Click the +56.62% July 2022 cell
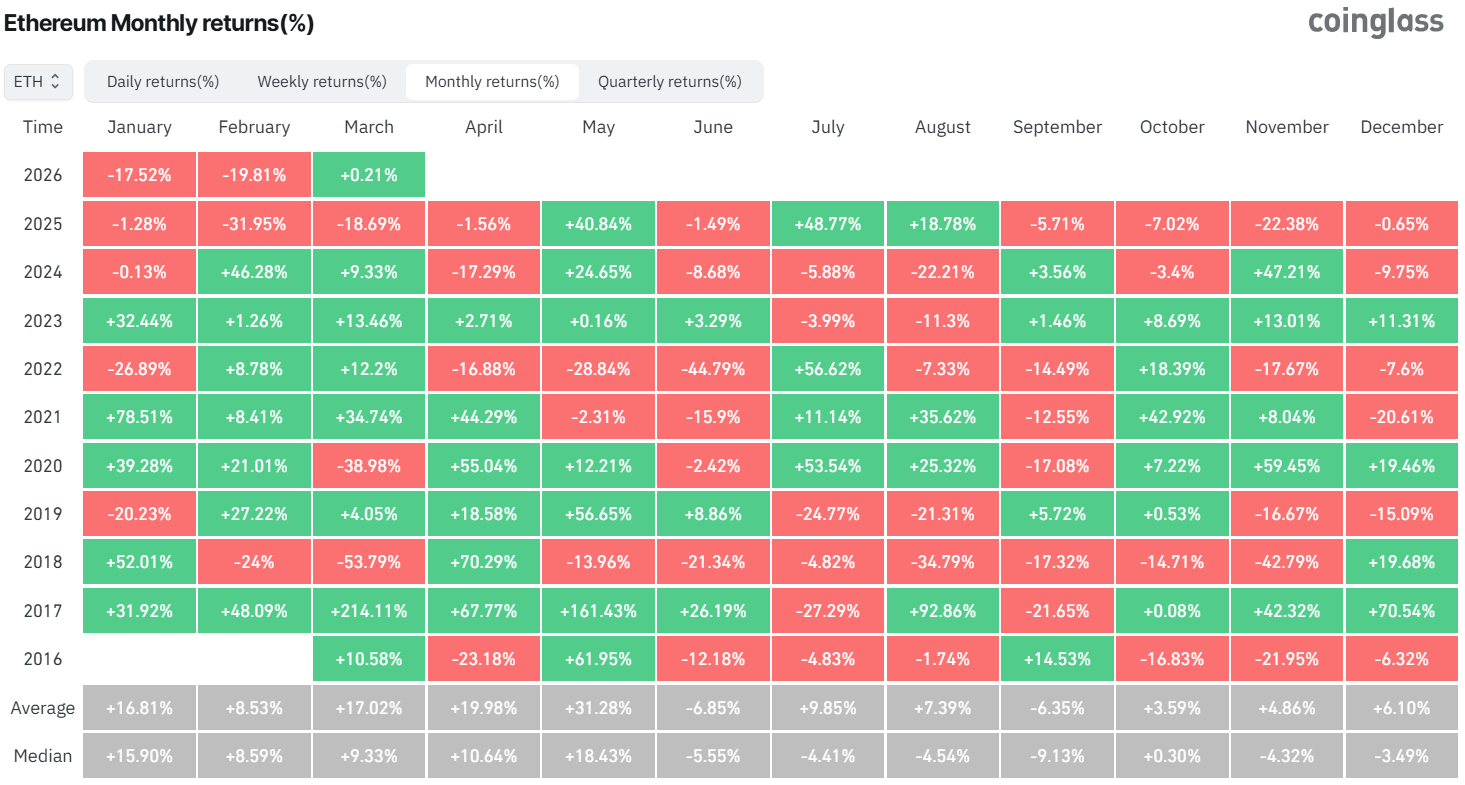1465x785 pixels. point(828,369)
